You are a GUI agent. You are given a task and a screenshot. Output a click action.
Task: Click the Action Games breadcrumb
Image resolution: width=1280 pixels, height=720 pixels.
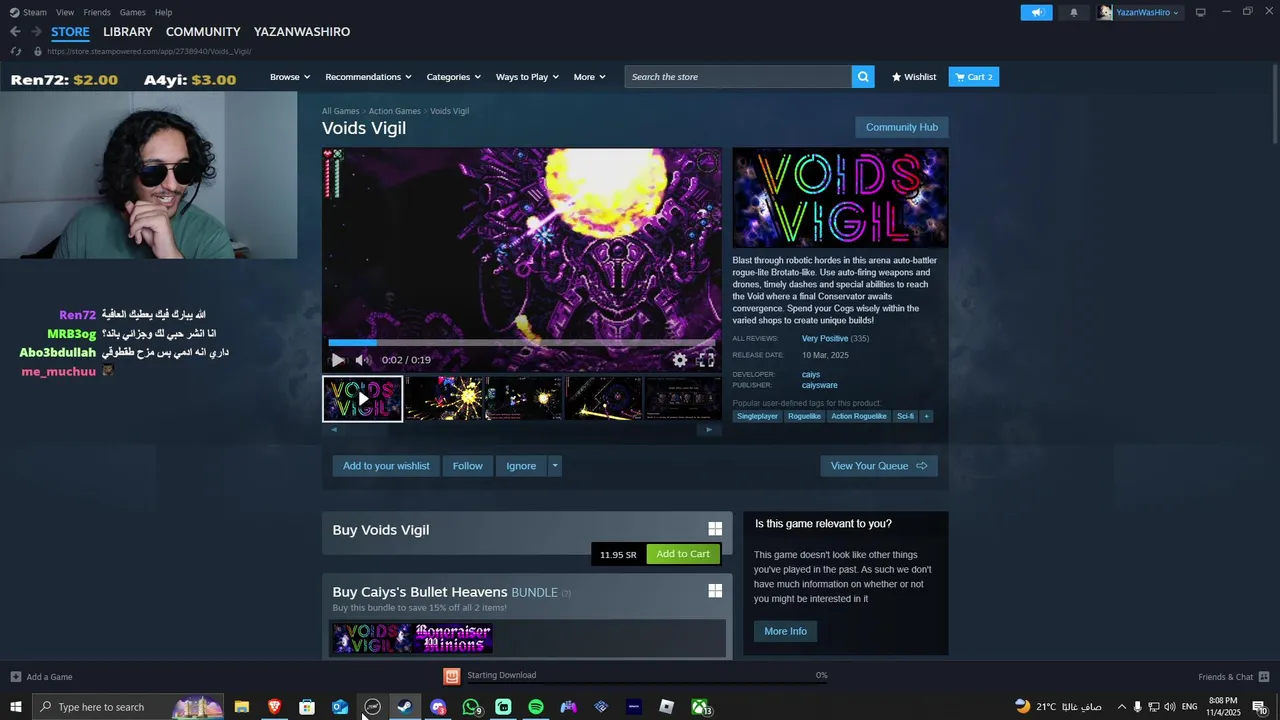[394, 111]
